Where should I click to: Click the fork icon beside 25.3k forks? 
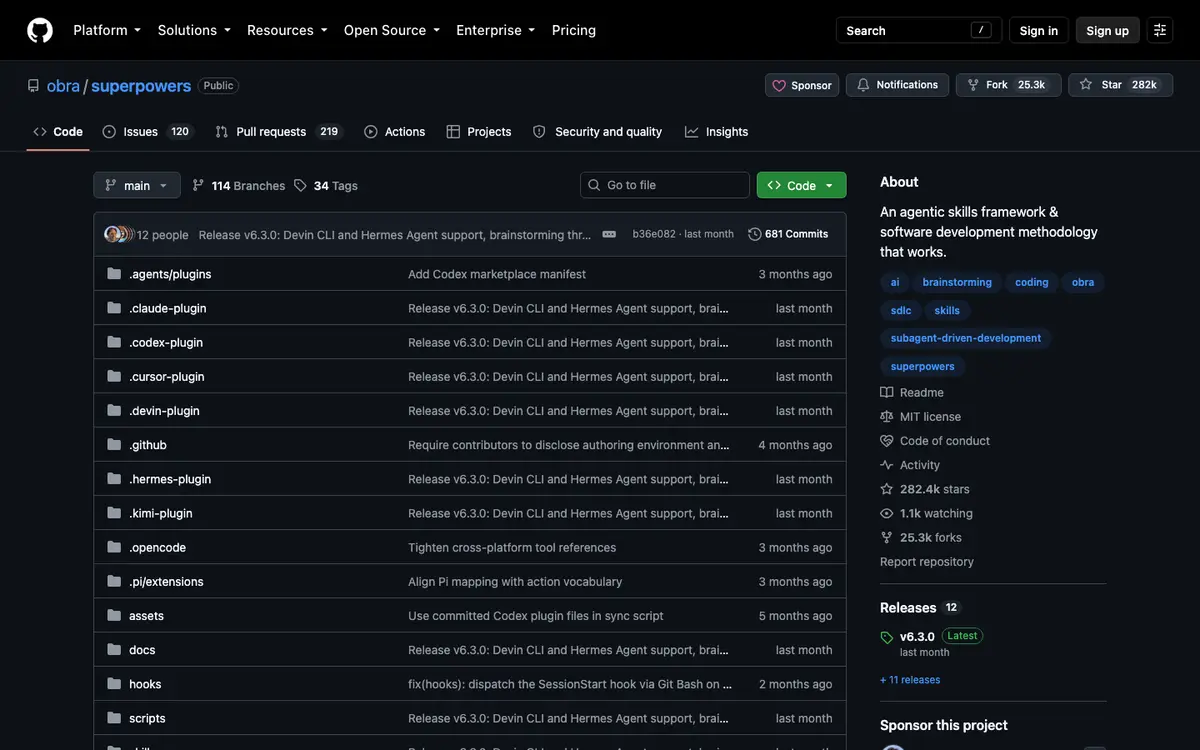[x=887, y=537]
